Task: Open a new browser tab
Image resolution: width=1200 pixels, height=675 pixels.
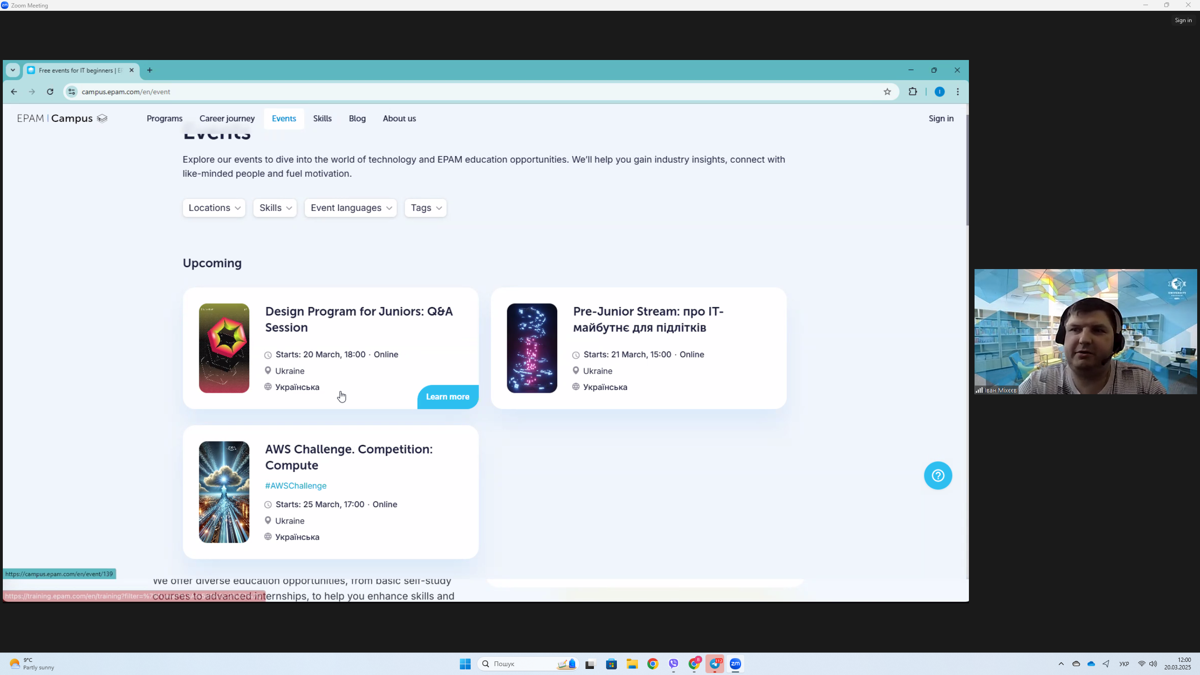Action: click(150, 70)
